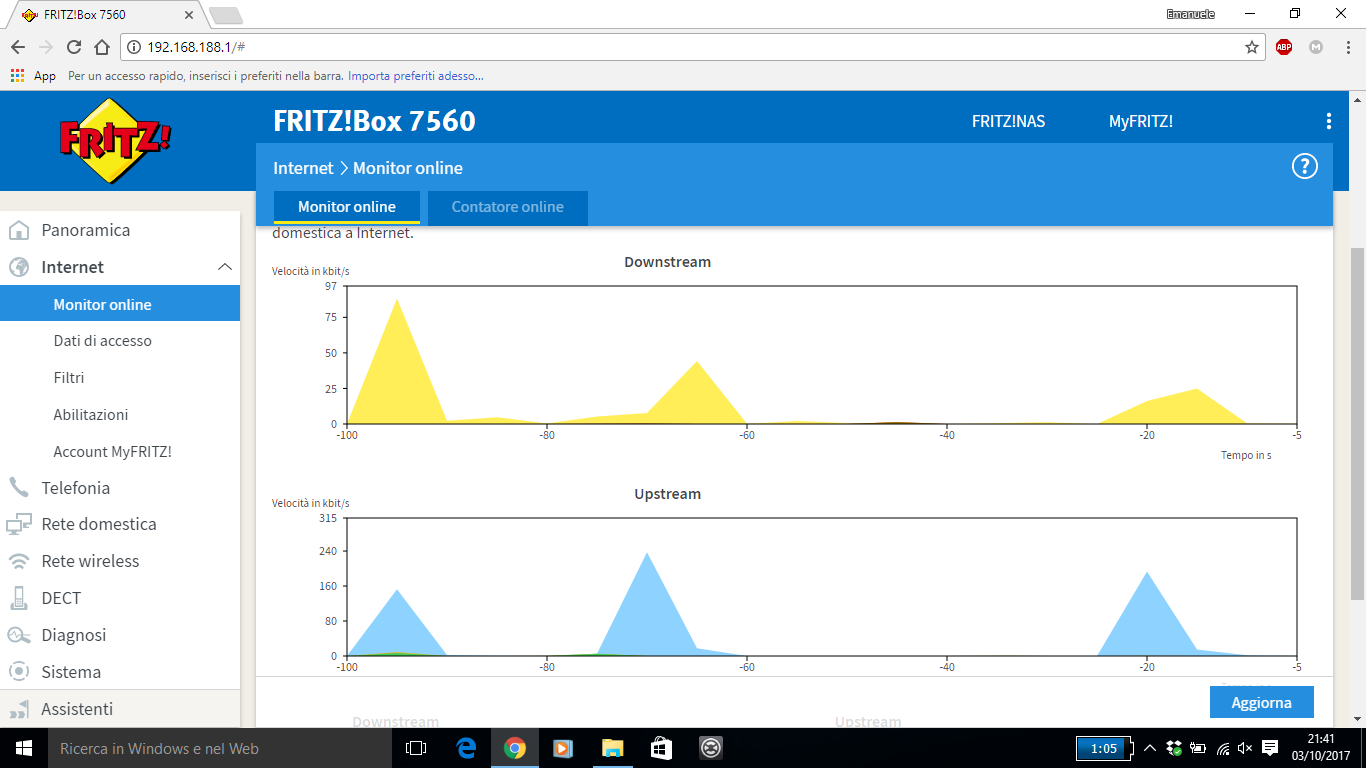Click the Wi-Fi icon beside Rete wireless
Viewport: 1366px width, 768px height.
coord(18,561)
